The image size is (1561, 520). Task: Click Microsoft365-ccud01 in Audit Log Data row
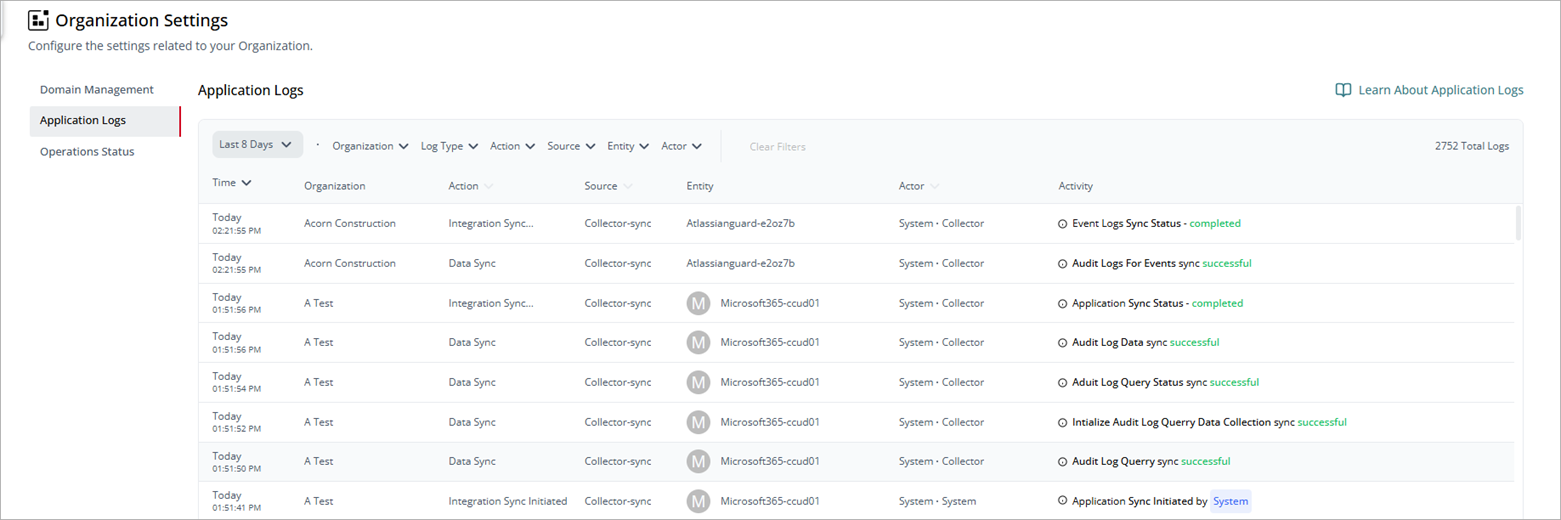tap(770, 342)
